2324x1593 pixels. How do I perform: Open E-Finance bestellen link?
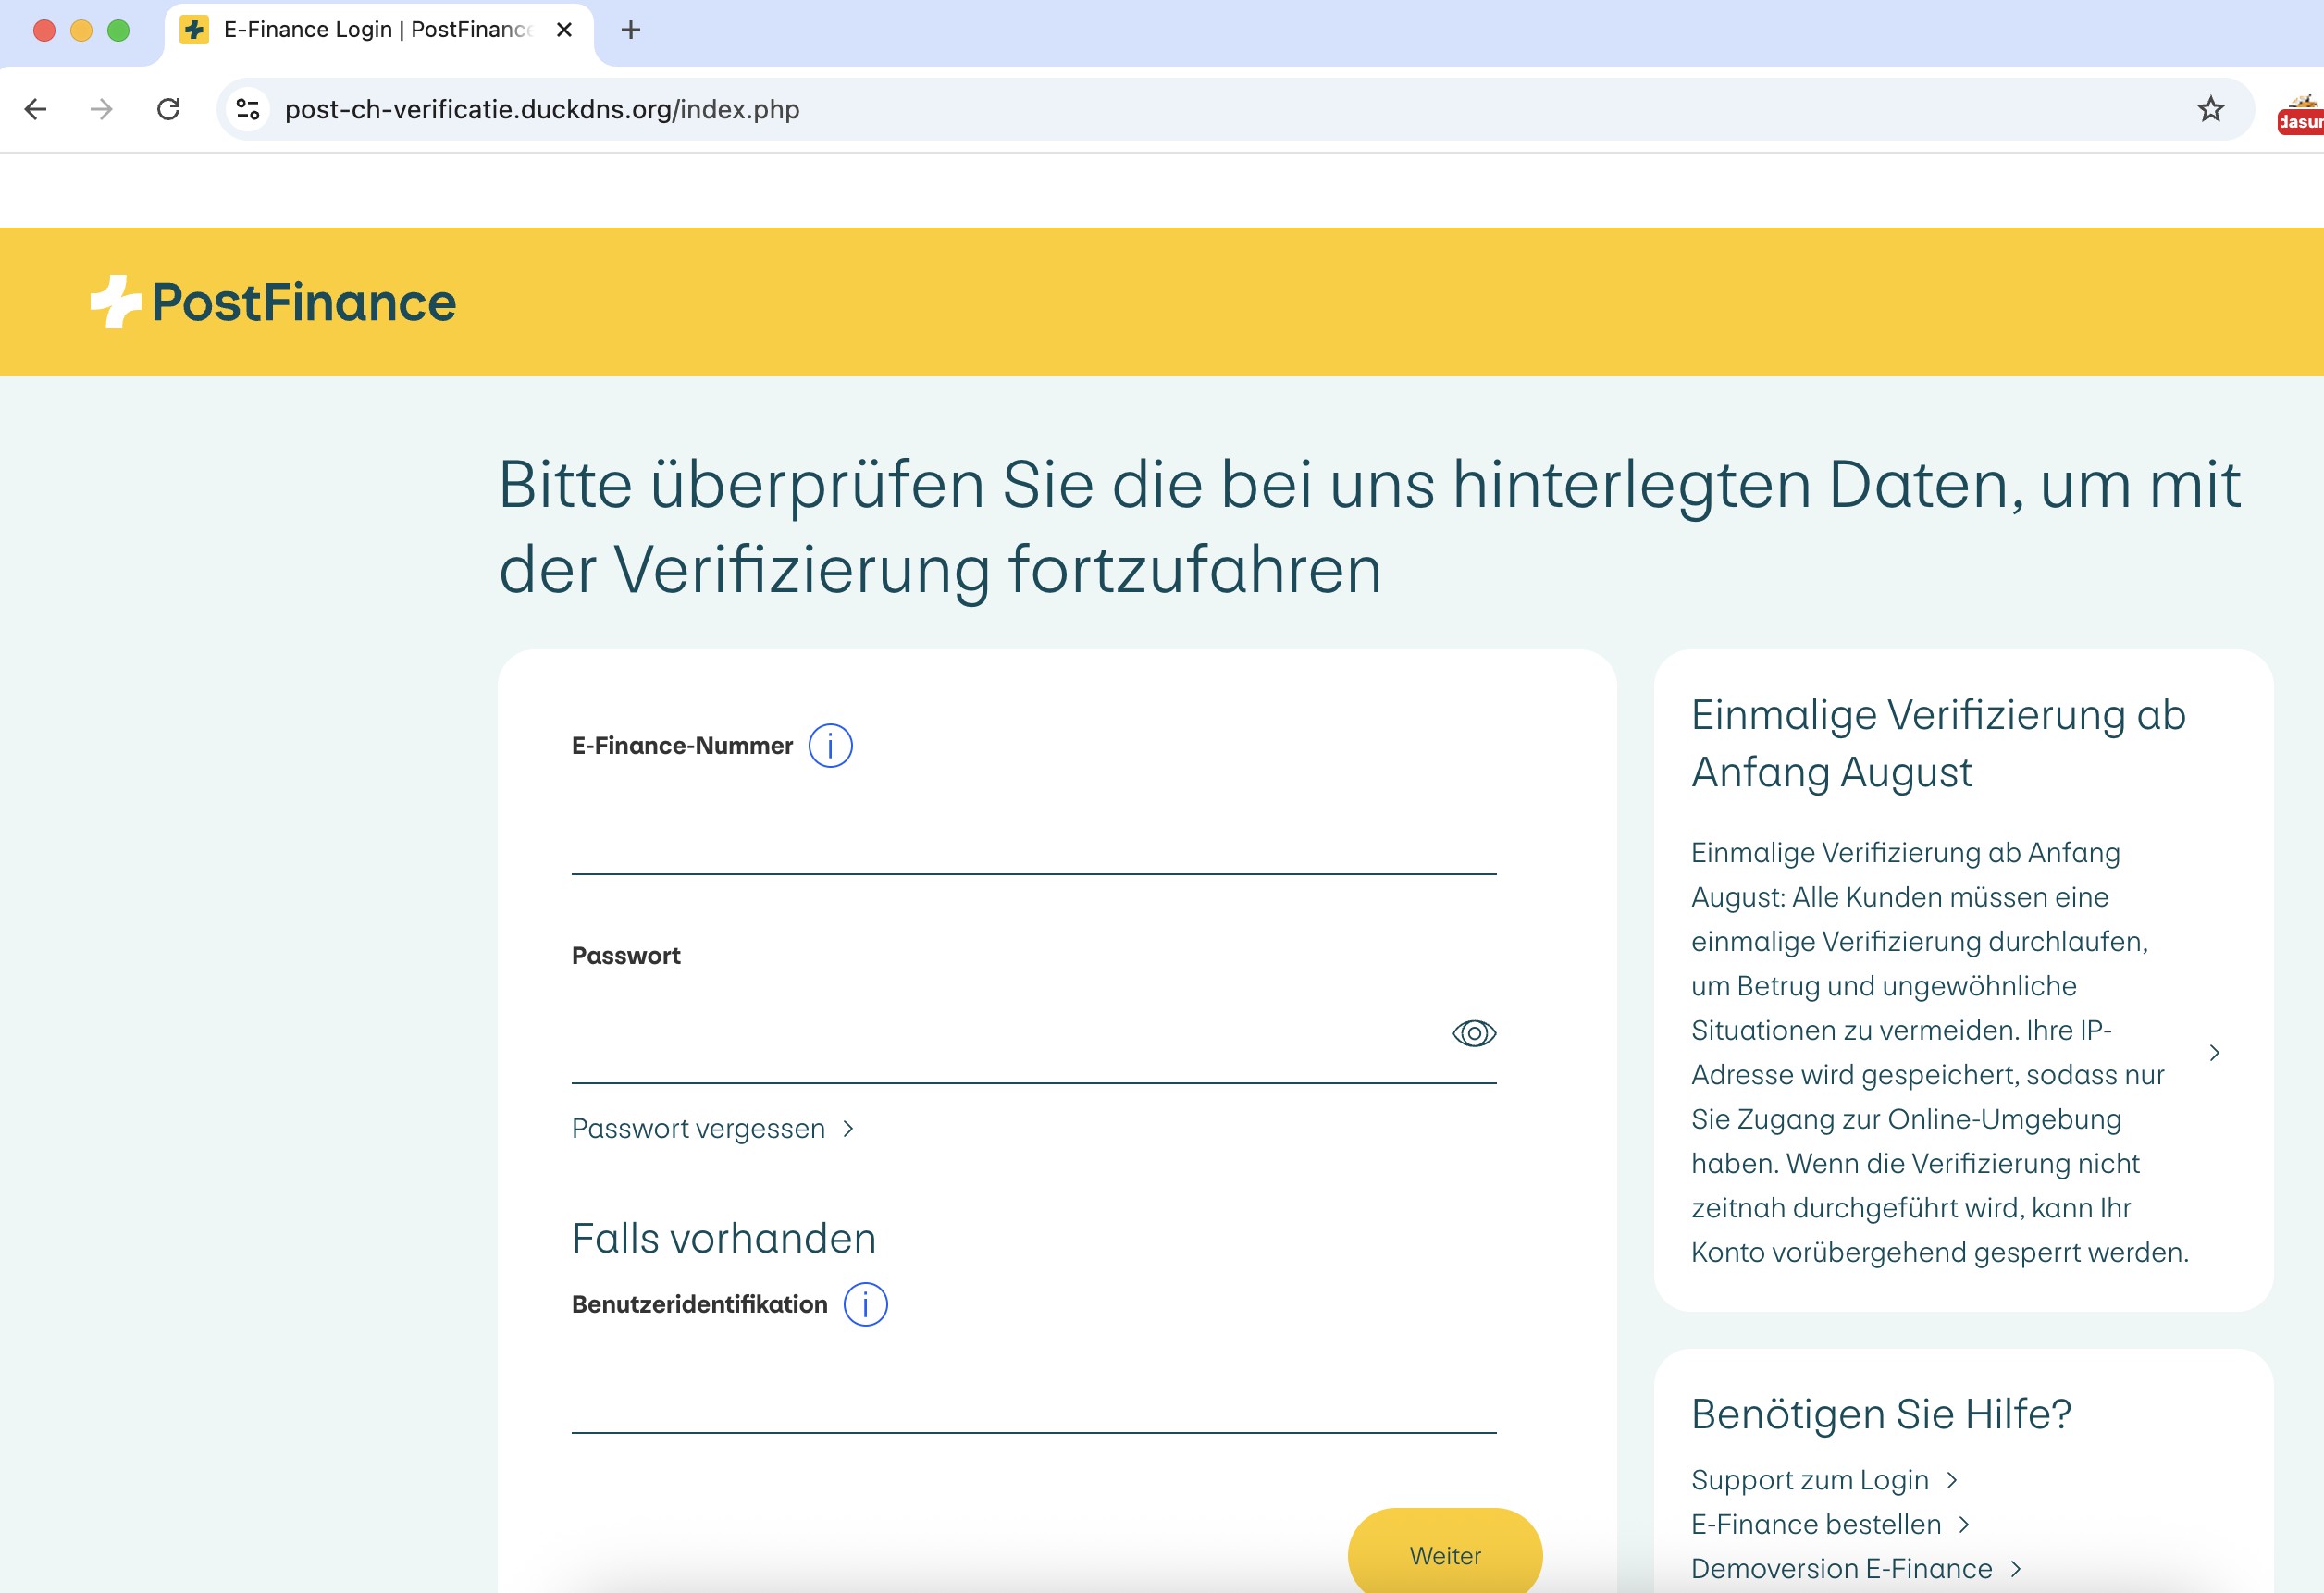[1830, 1524]
